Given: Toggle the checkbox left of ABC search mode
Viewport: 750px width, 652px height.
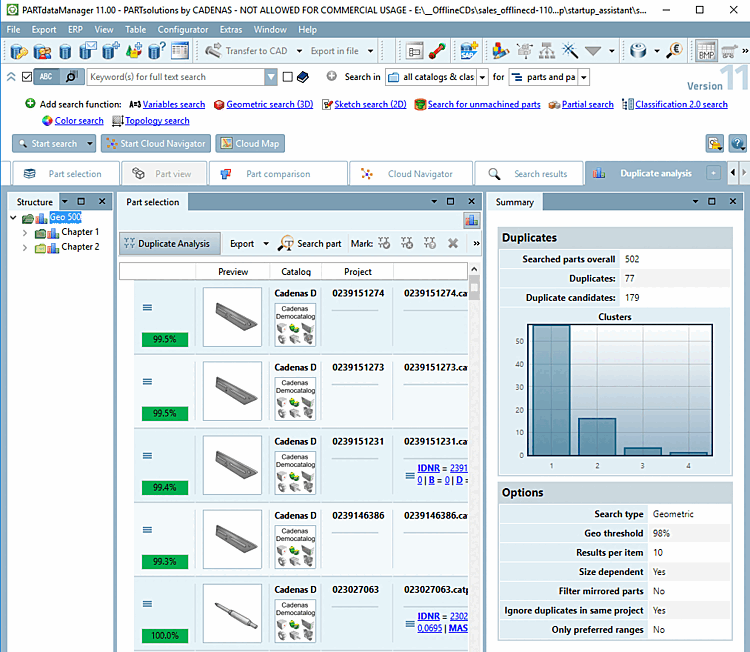Looking at the screenshot, I should [27, 77].
